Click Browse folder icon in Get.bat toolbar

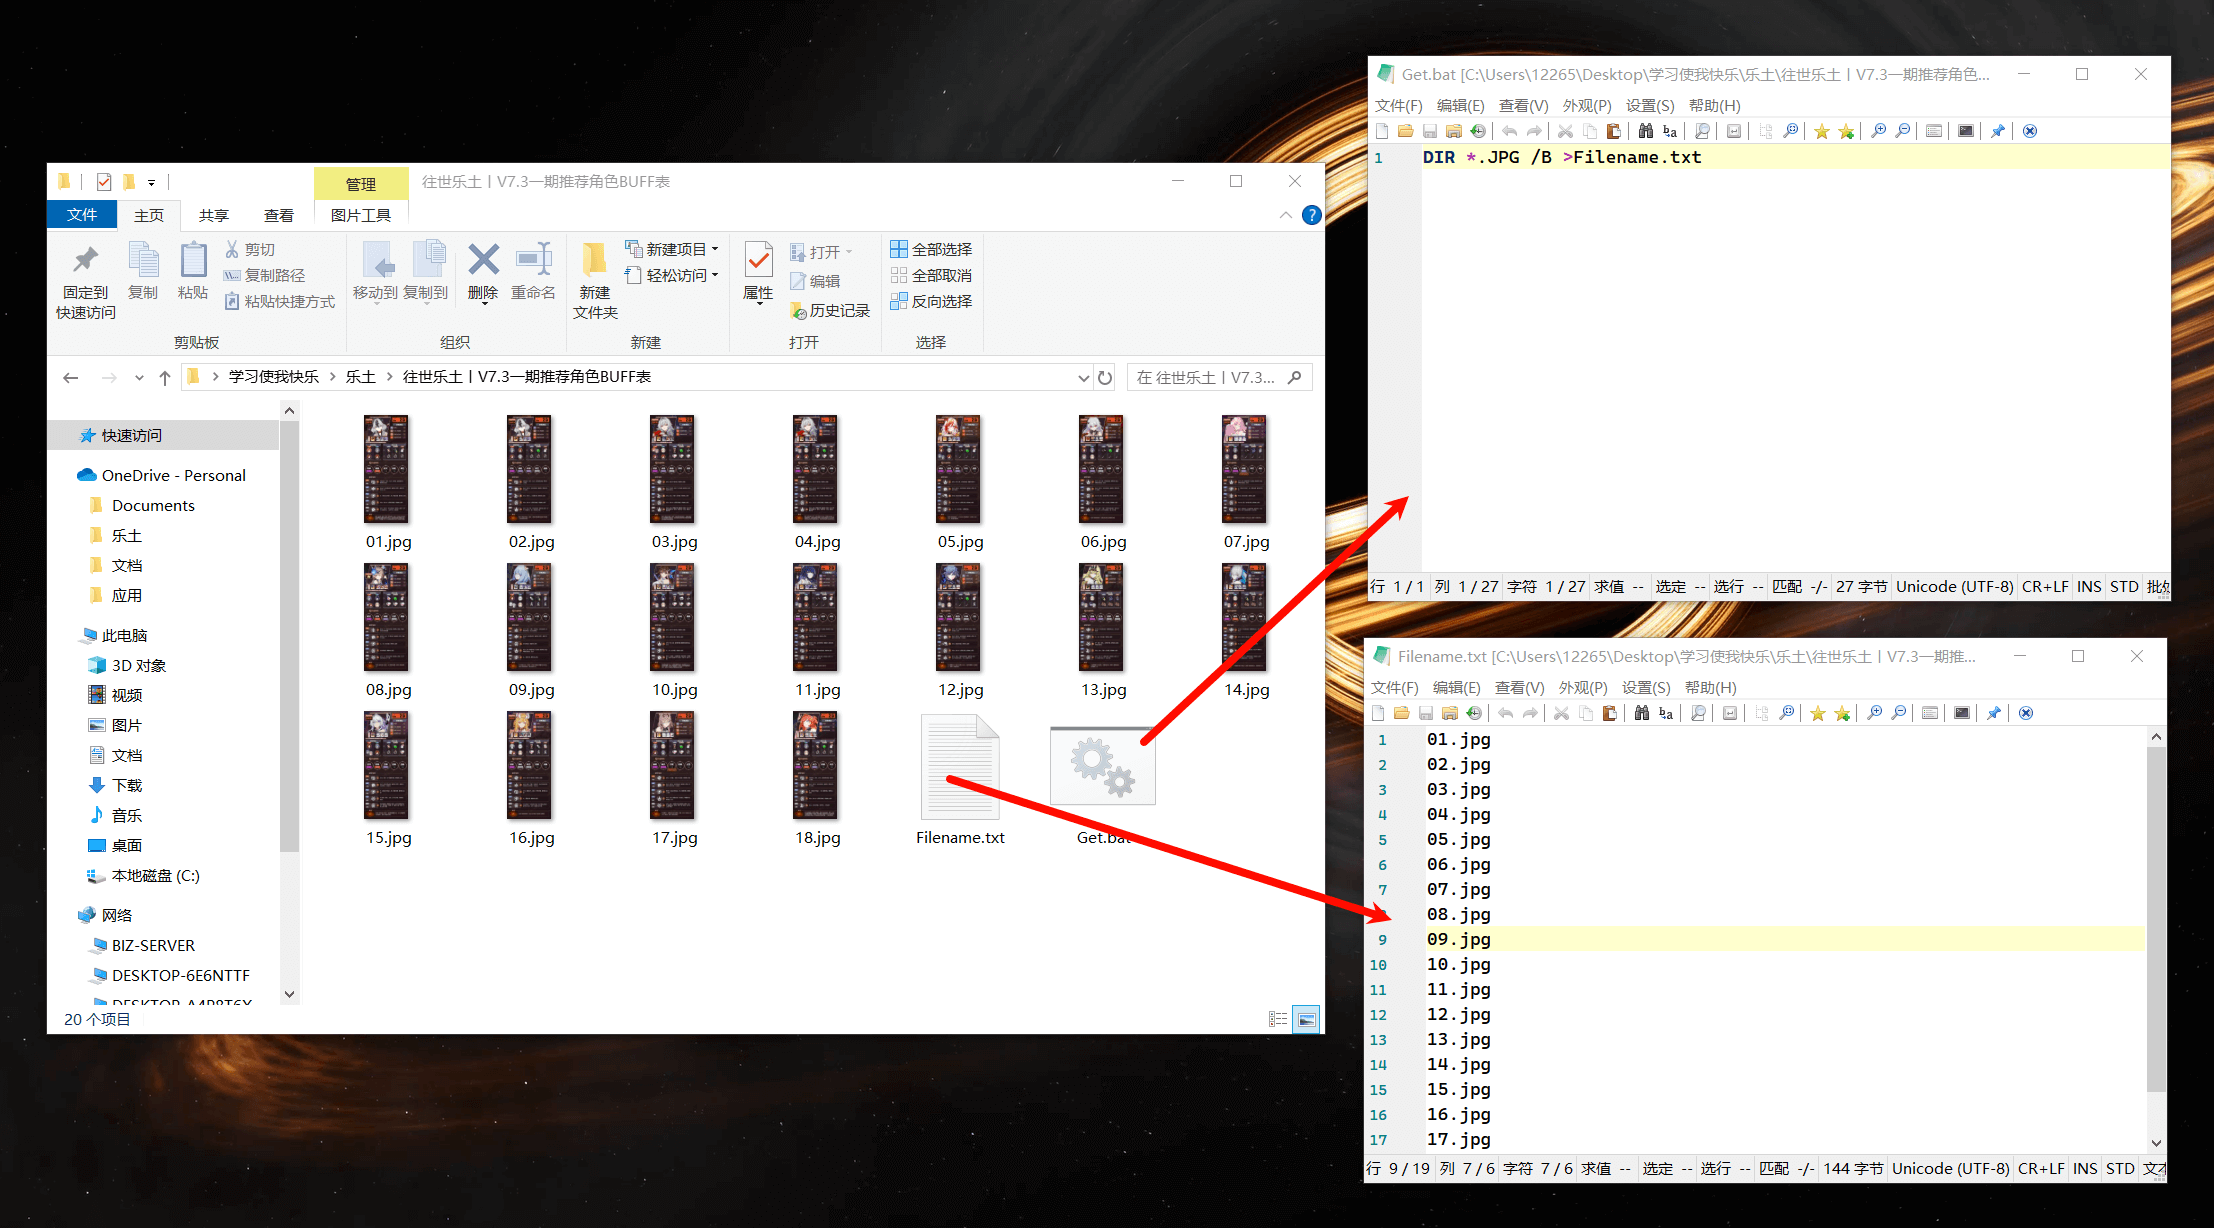[x=1453, y=131]
